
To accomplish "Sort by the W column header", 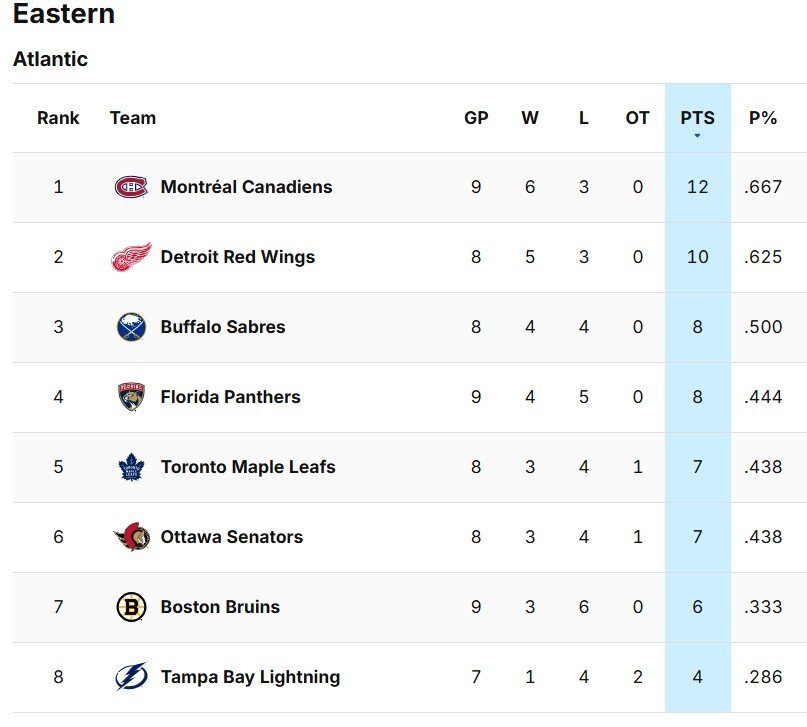I will pyautogui.click(x=530, y=118).
